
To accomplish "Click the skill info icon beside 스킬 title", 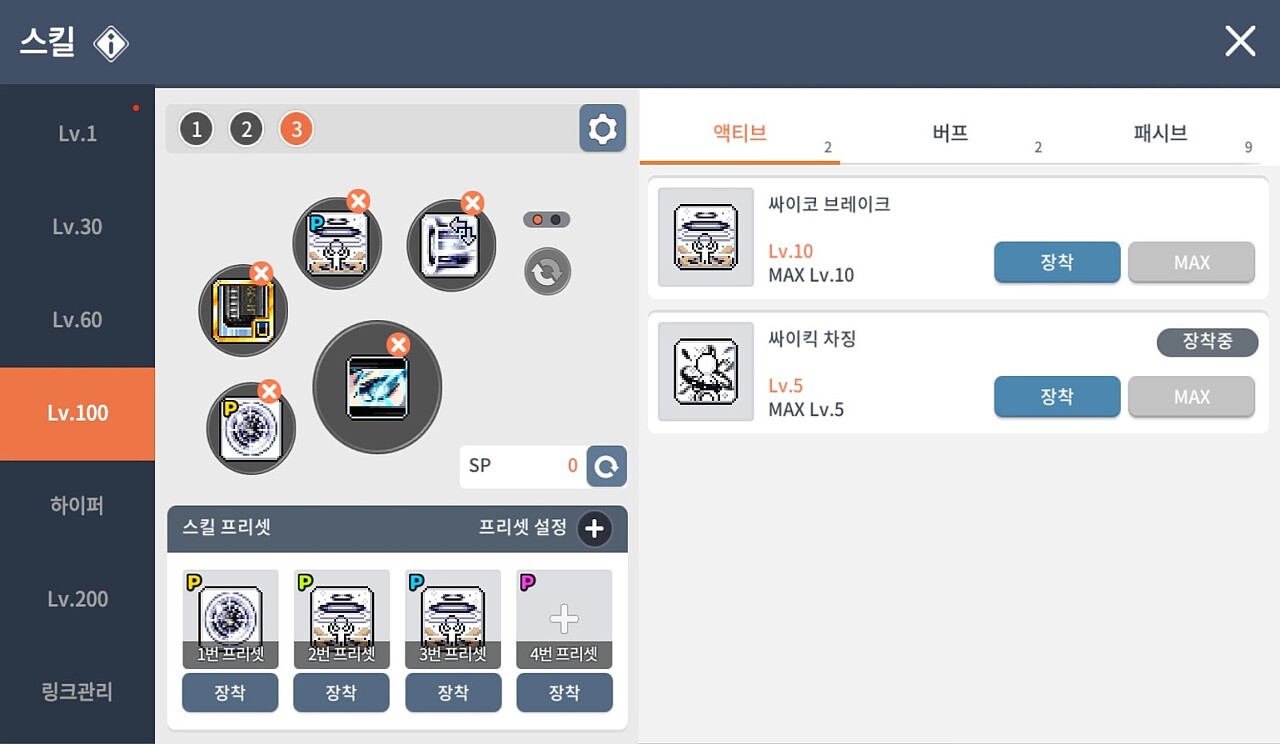I will pyautogui.click(x=111, y=43).
